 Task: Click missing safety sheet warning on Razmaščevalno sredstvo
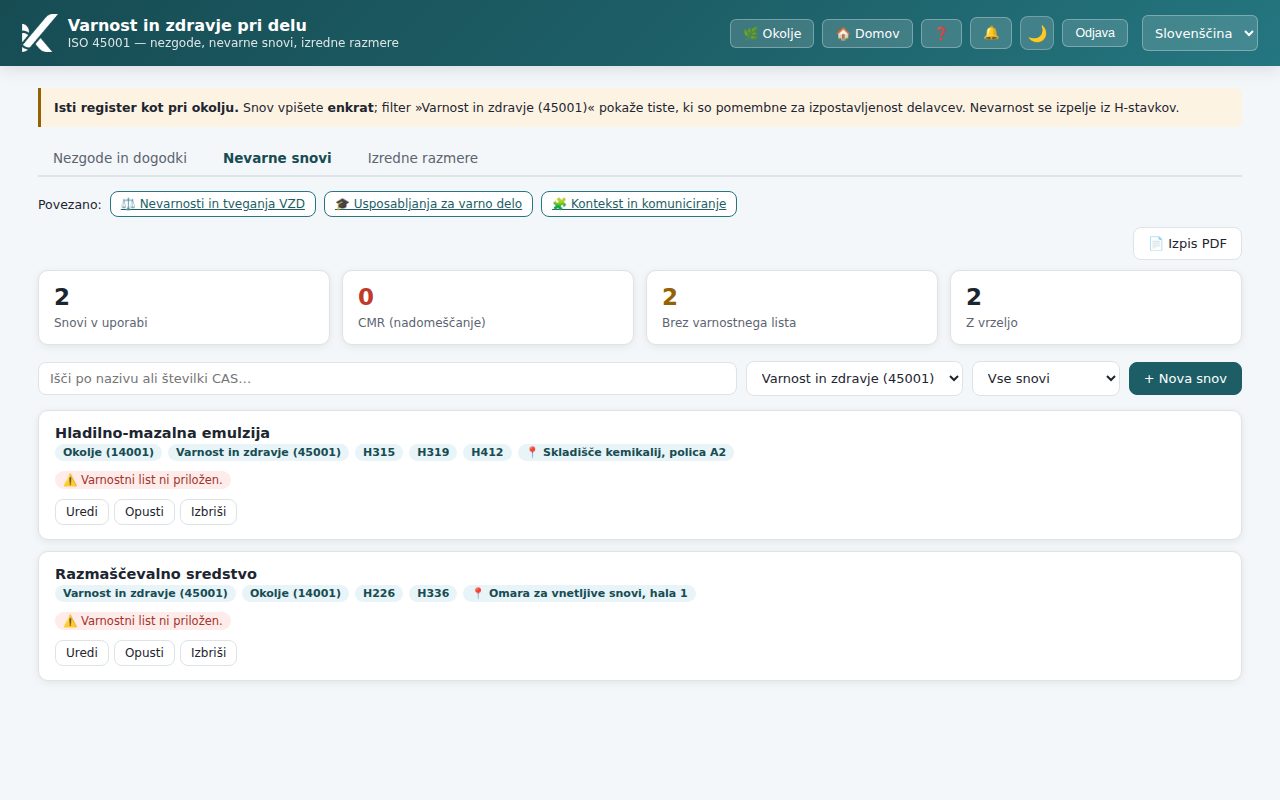tap(143, 621)
